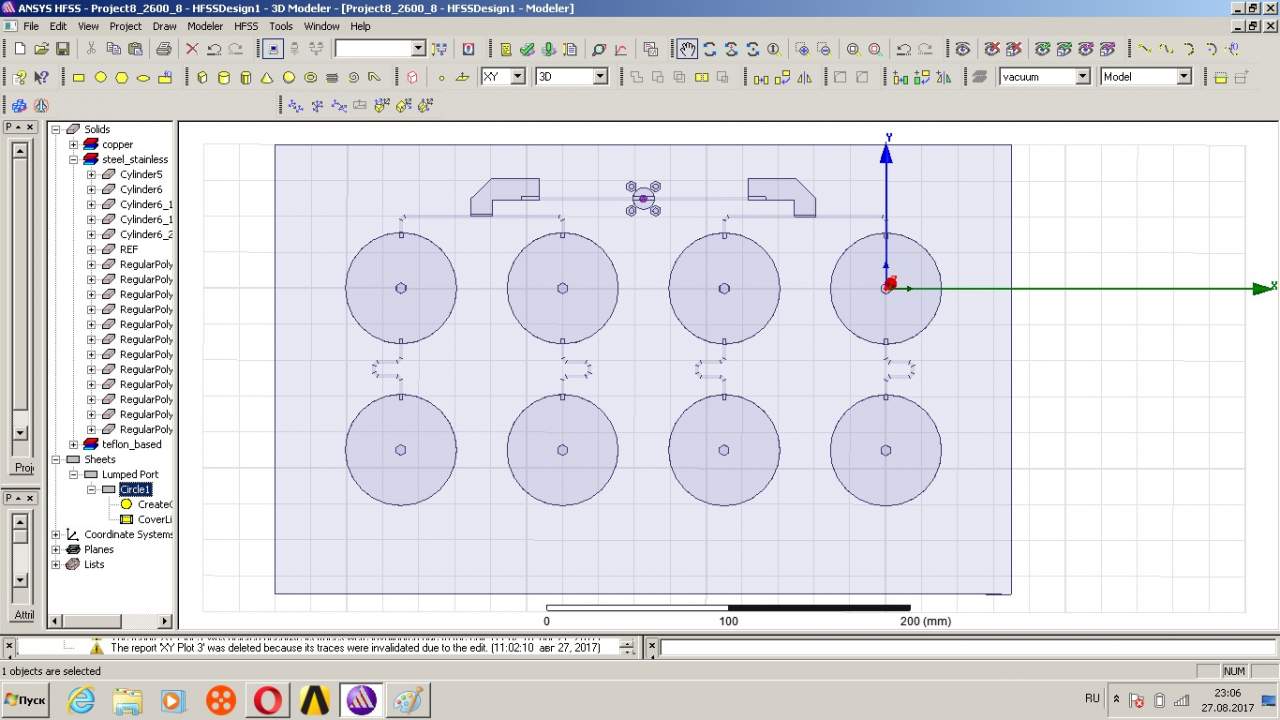Image resolution: width=1280 pixels, height=720 pixels.
Task: Toggle the Show/Hide objects eye icon
Action: pyautogui.click(x=962, y=49)
